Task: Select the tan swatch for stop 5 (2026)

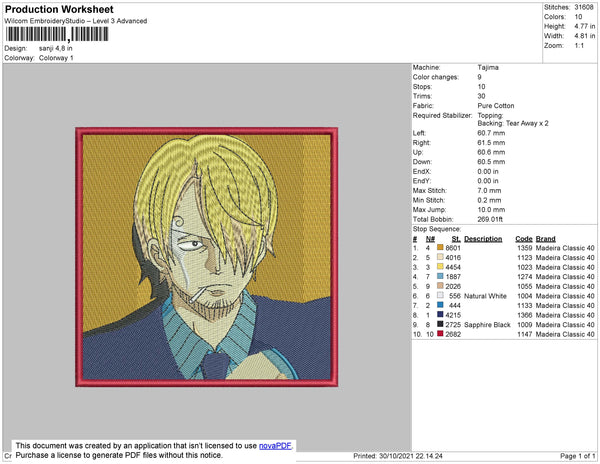Action: point(440,286)
